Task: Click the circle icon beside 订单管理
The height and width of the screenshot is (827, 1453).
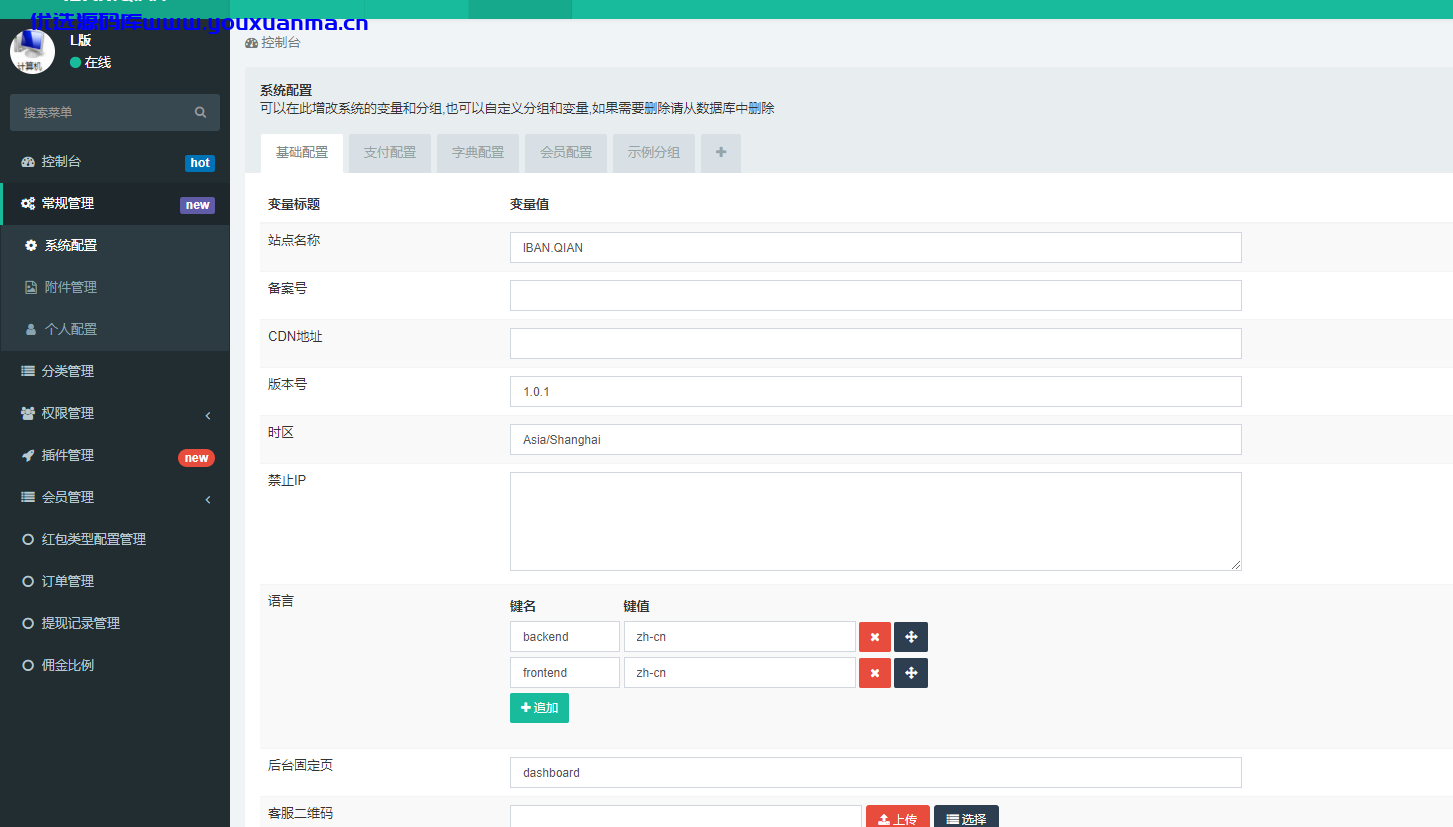Action: point(28,581)
